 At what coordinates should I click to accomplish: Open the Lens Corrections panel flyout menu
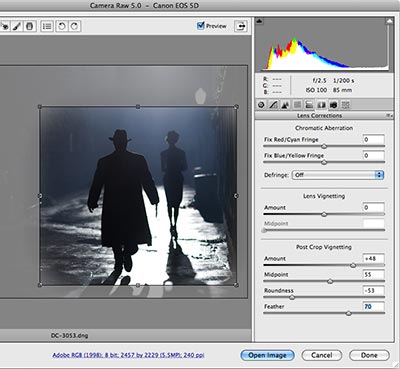[389, 115]
